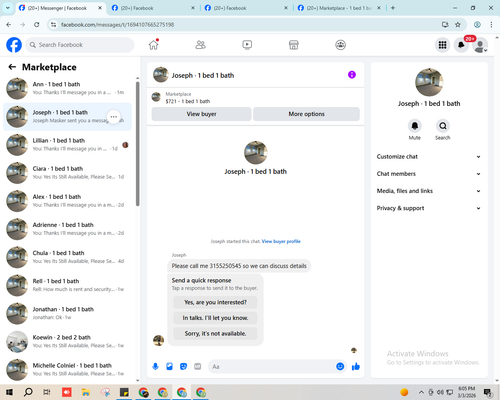Image resolution: width=500 pixels, height=400 pixels.
Task: Open Lillian - 1 bed 1 bath conversation
Action: pos(67,145)
